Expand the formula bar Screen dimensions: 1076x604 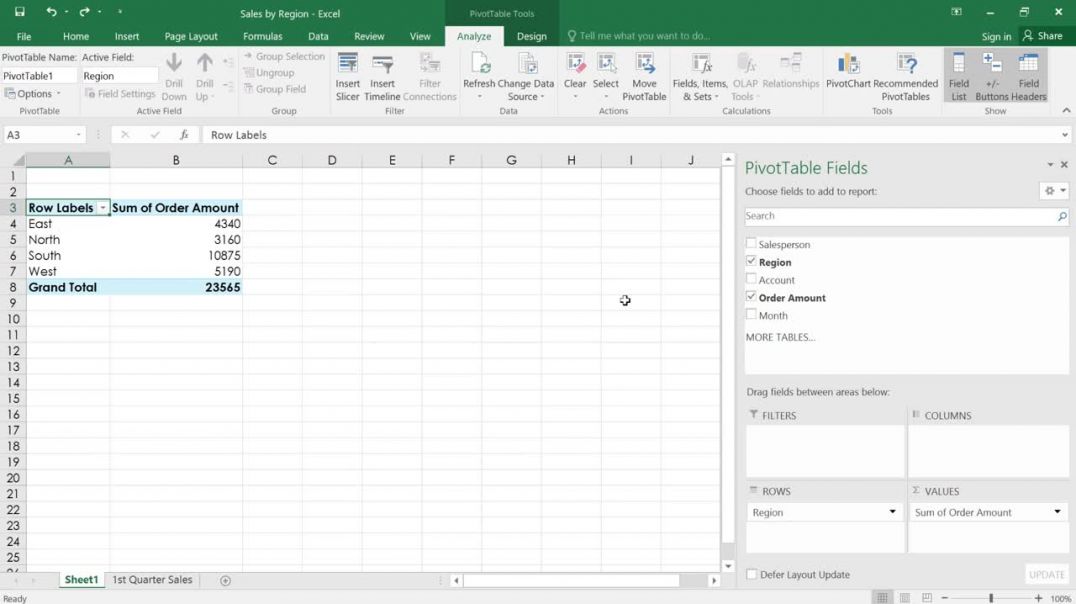click(x=1064, y=135)
